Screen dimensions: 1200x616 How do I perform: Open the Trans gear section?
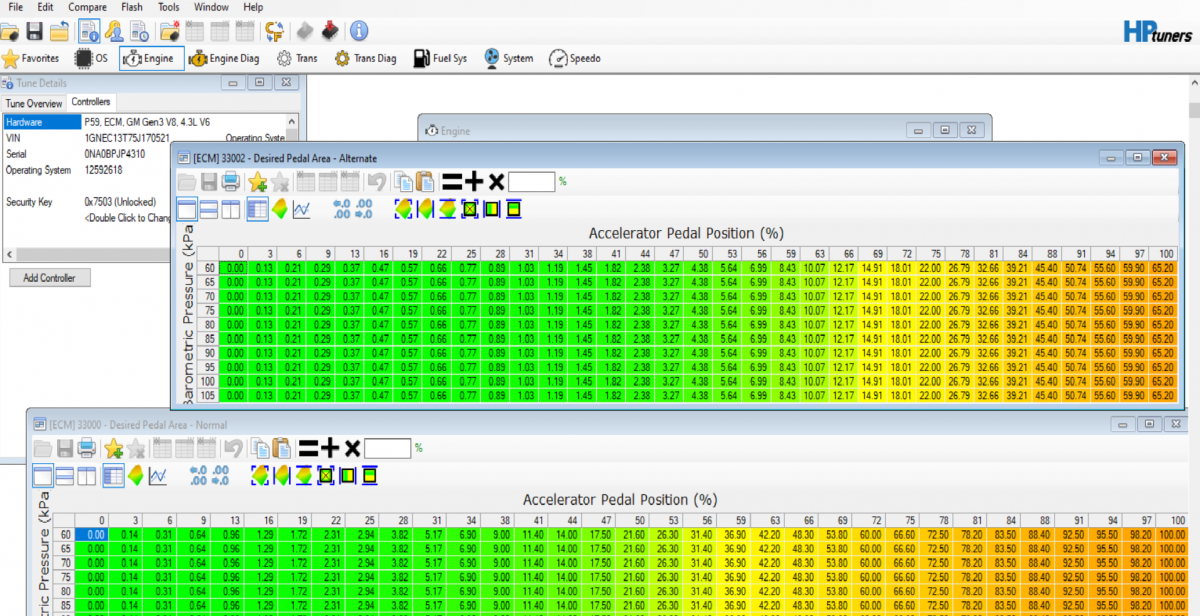[x=297, y=58]
